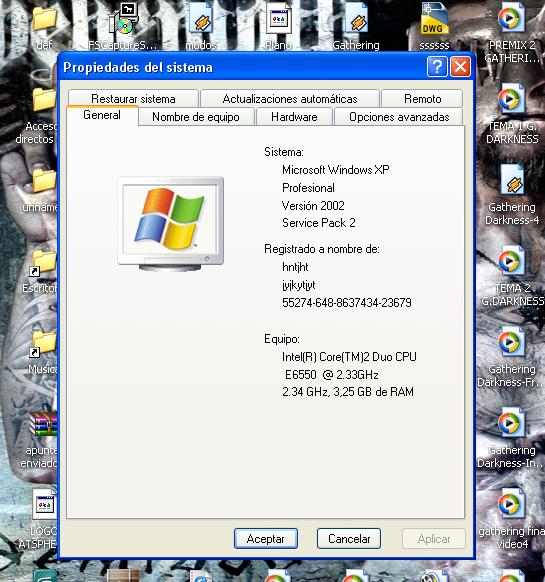Screen dimensions: 545x582
Task: Click the Intel(R) Core(TM)2 Duo CPU text
Action: (349, 357)
